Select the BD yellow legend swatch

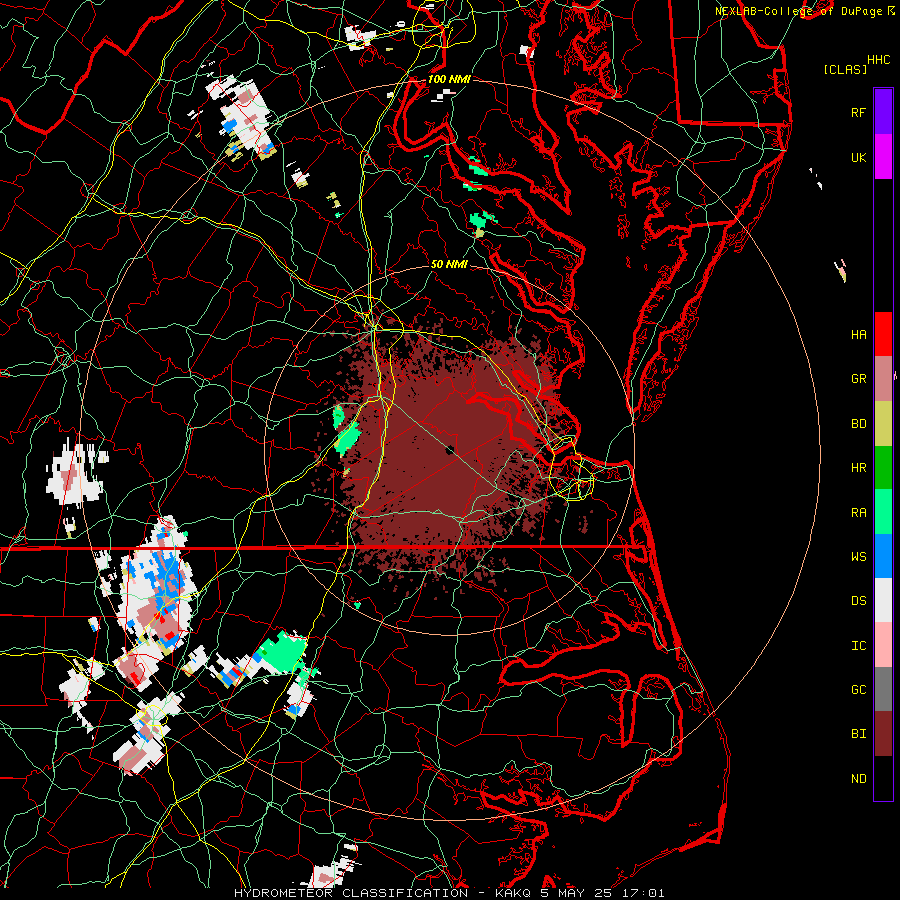pos(883,424)
